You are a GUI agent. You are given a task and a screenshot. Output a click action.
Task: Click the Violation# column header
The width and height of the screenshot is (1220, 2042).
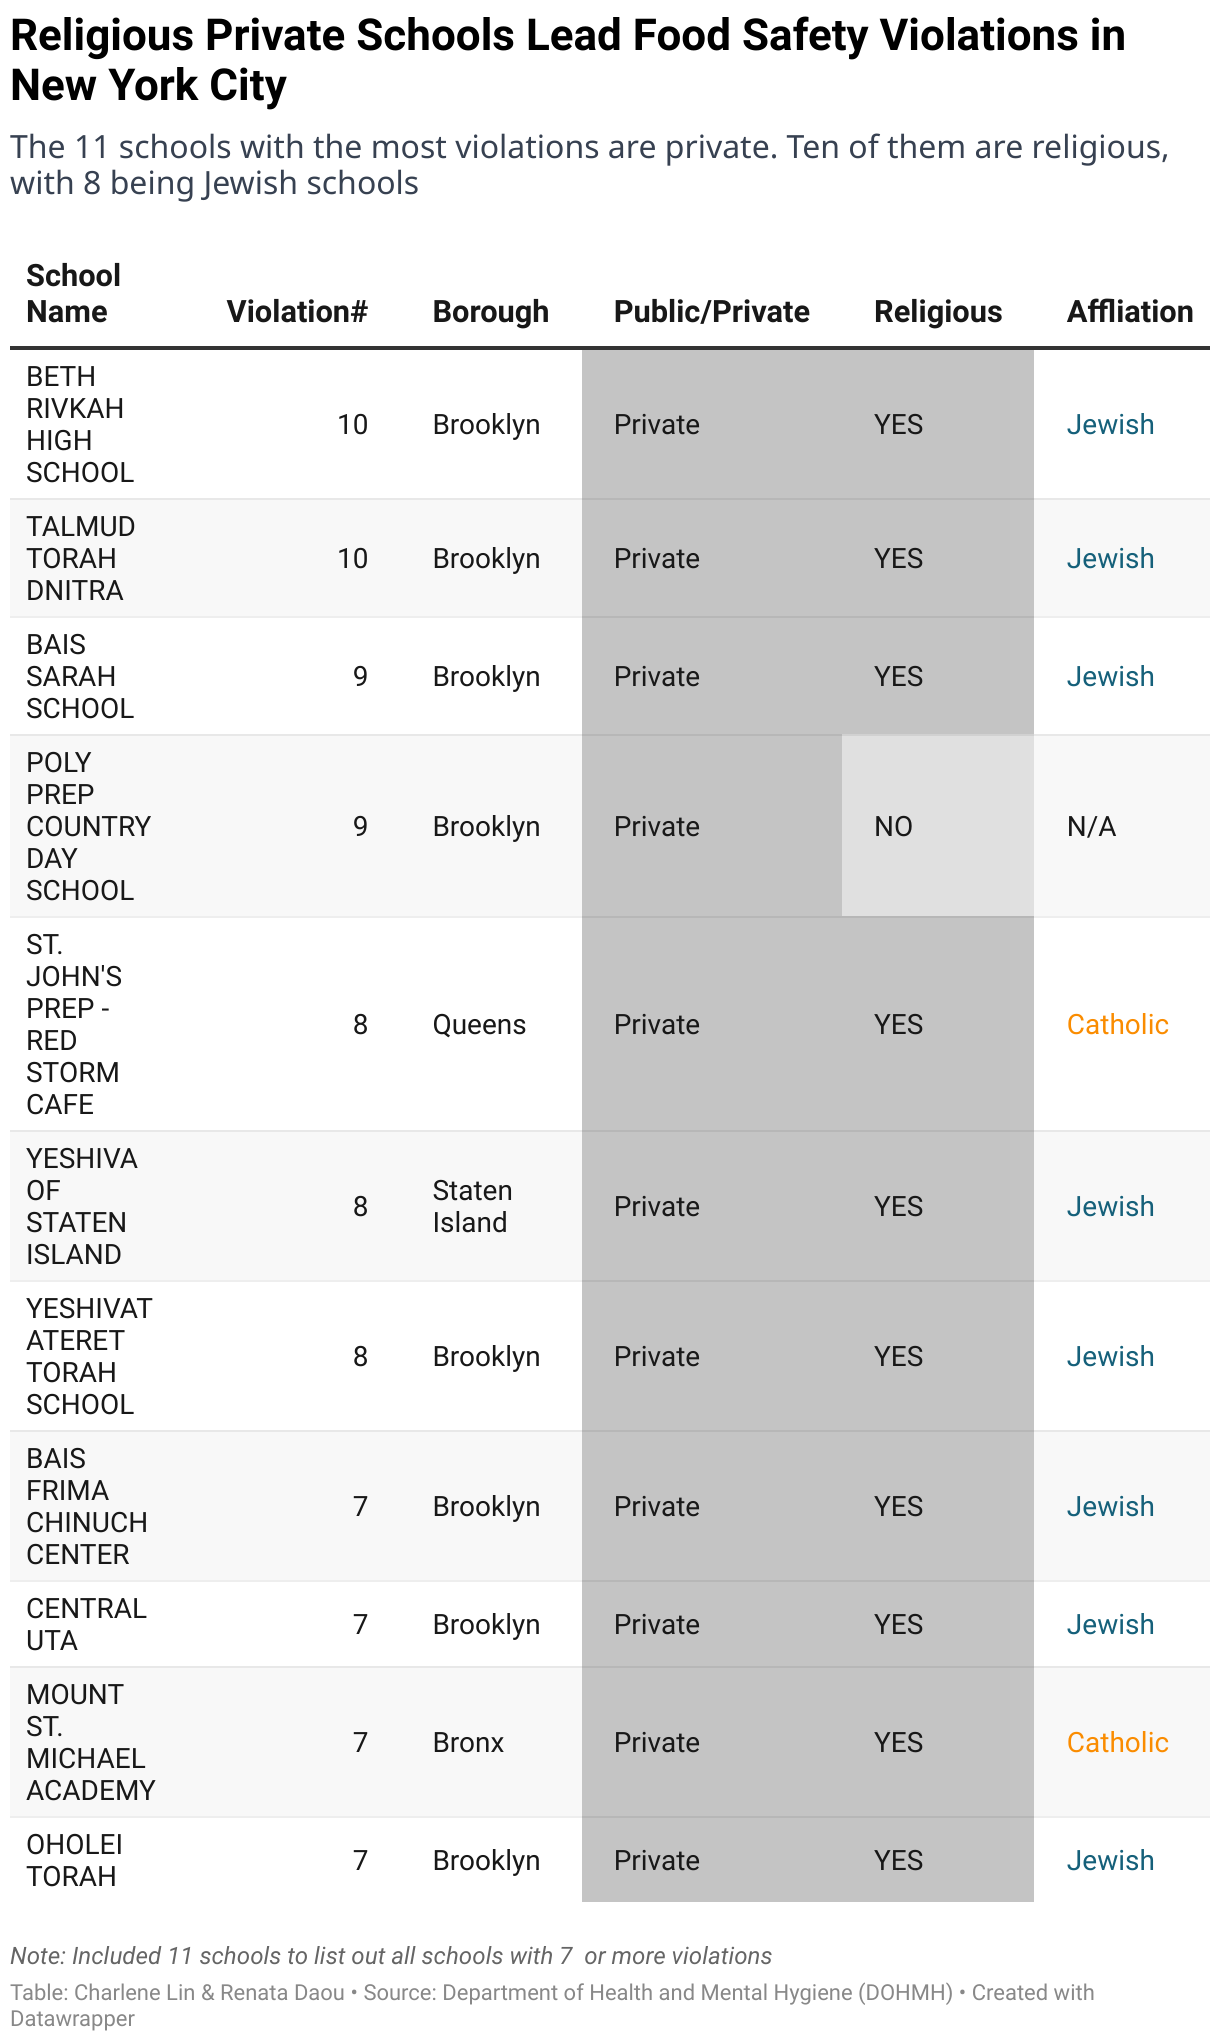[x=297, y=312]
